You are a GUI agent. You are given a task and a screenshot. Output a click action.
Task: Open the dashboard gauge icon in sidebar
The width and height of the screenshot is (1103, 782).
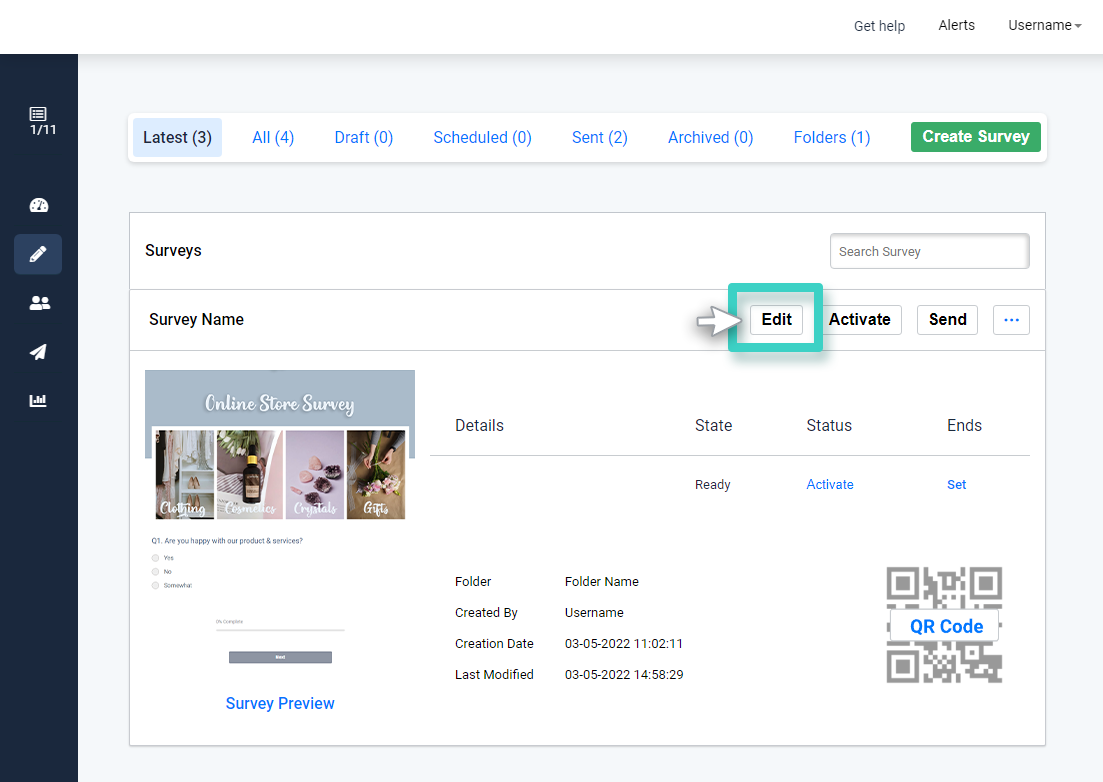coord(39,205)
